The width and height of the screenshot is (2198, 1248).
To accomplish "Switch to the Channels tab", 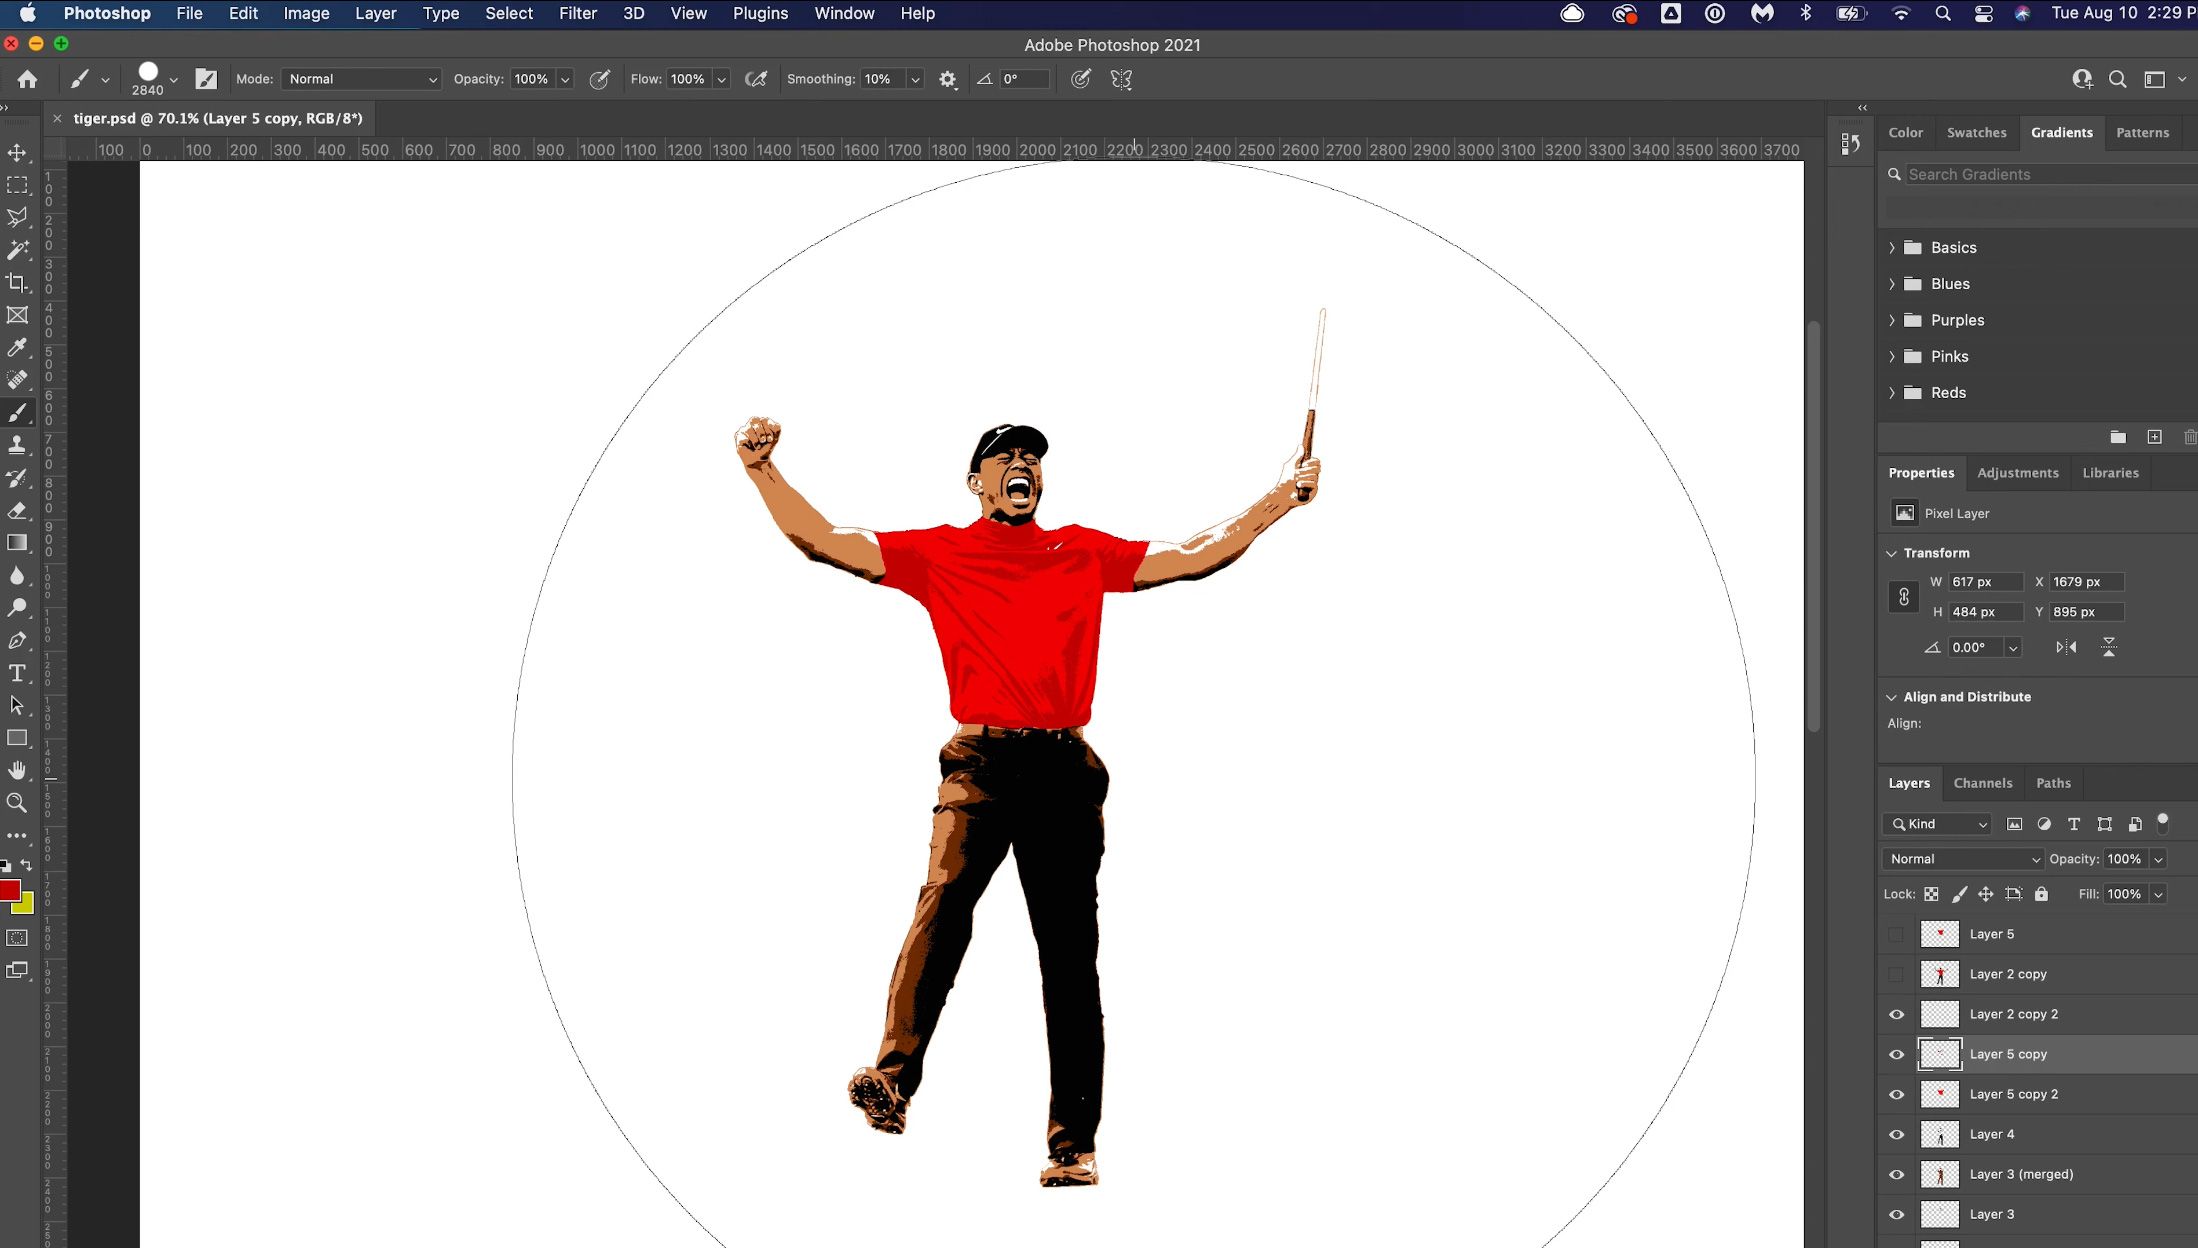I will (1984, 782).
